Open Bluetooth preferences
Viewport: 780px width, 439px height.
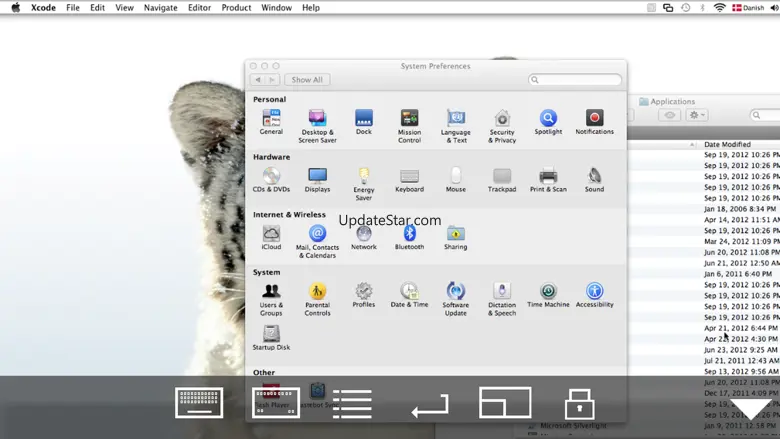[x=409, y=234]
